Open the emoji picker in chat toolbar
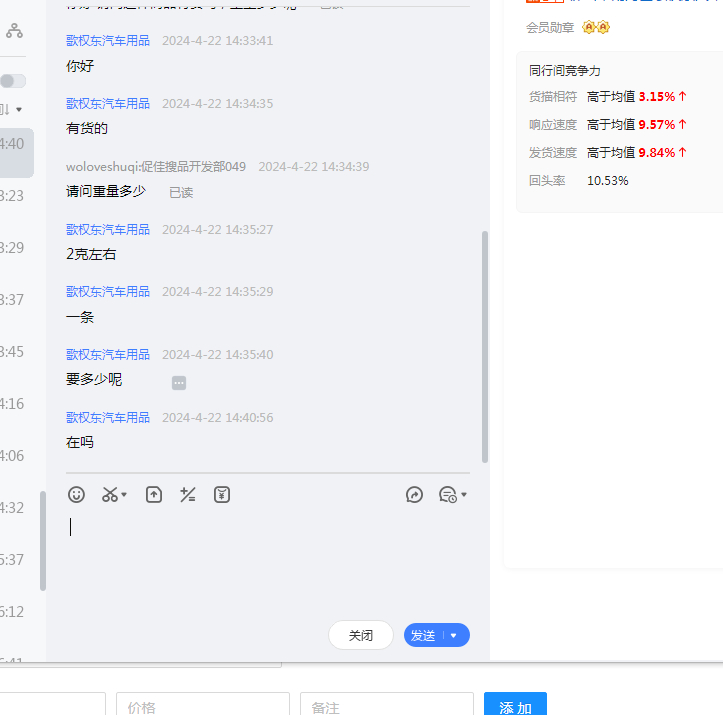Image resolution: width=723 pixels, height=715 pixels. 77,494
